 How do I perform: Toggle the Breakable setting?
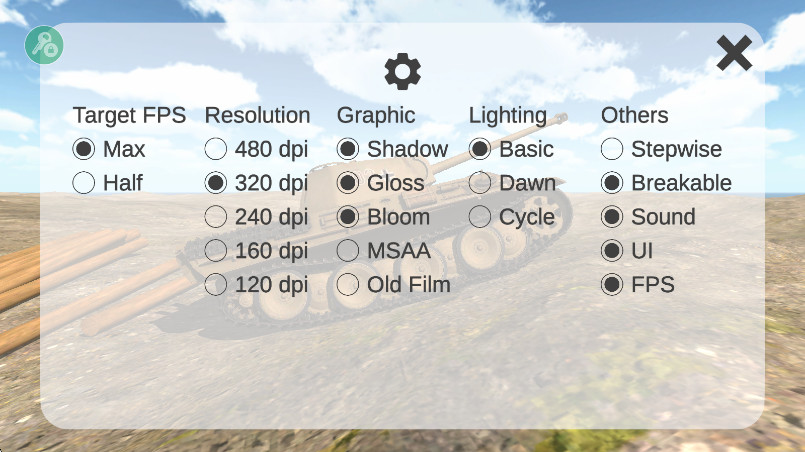click(612, 183)
